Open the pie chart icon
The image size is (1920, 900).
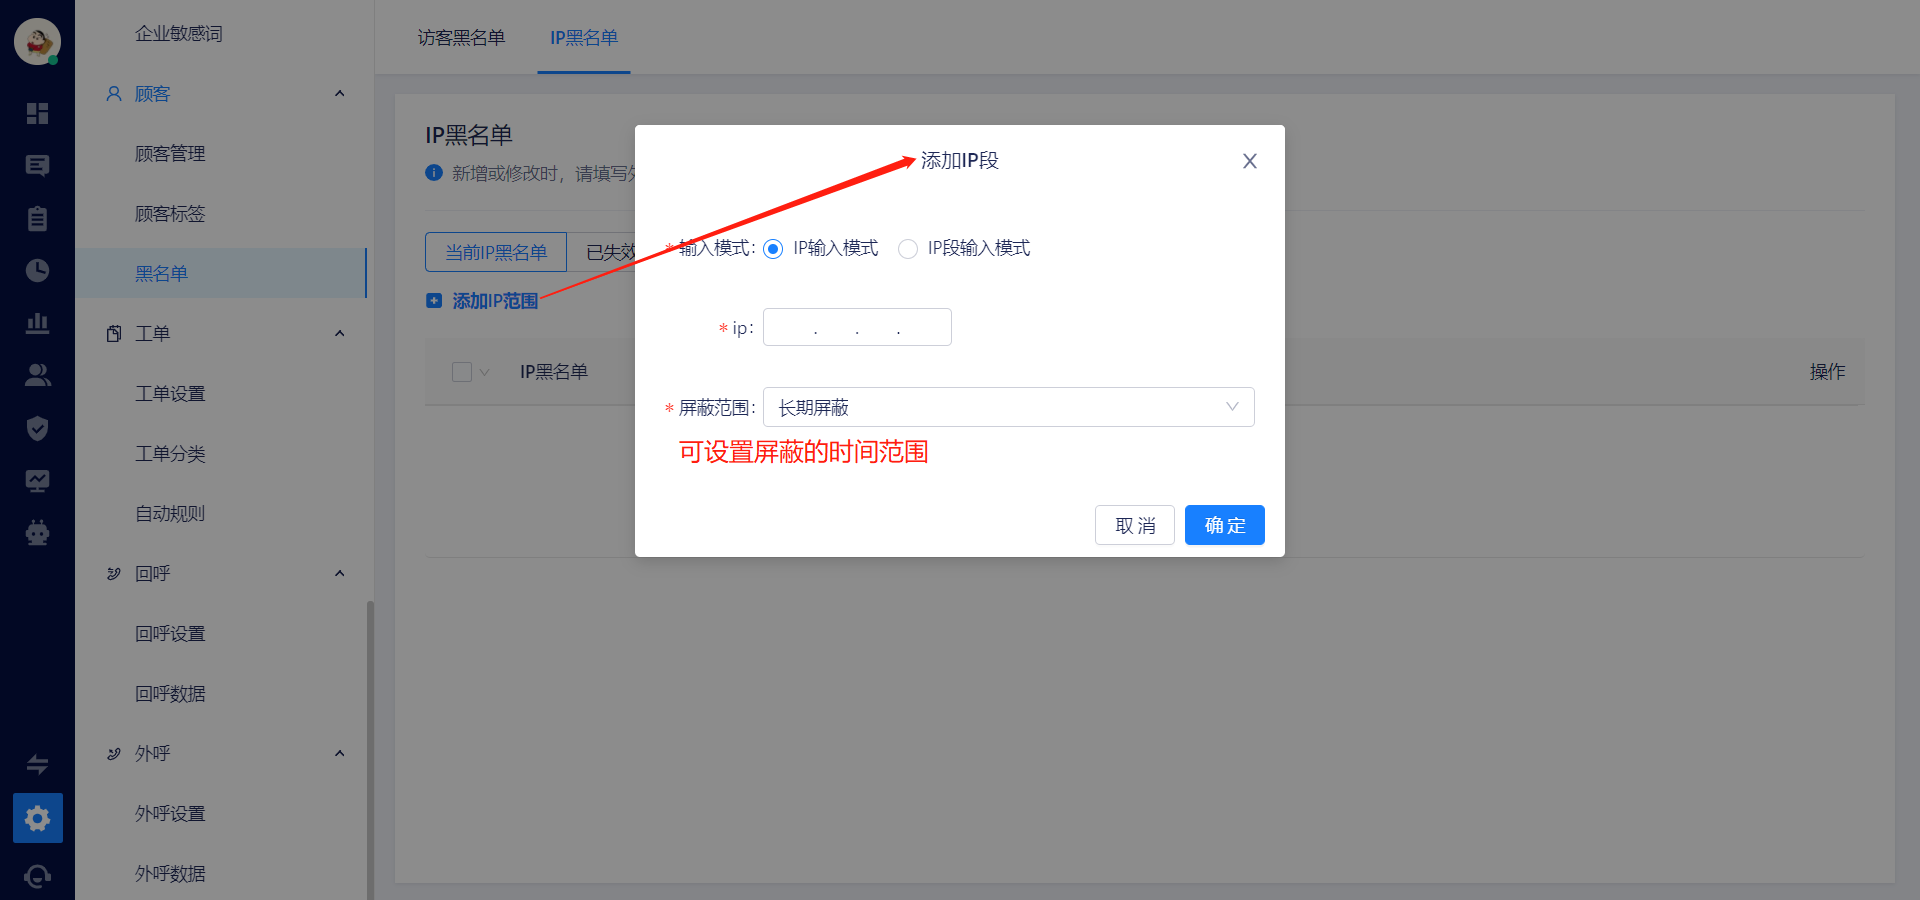(x=37, y=270)
